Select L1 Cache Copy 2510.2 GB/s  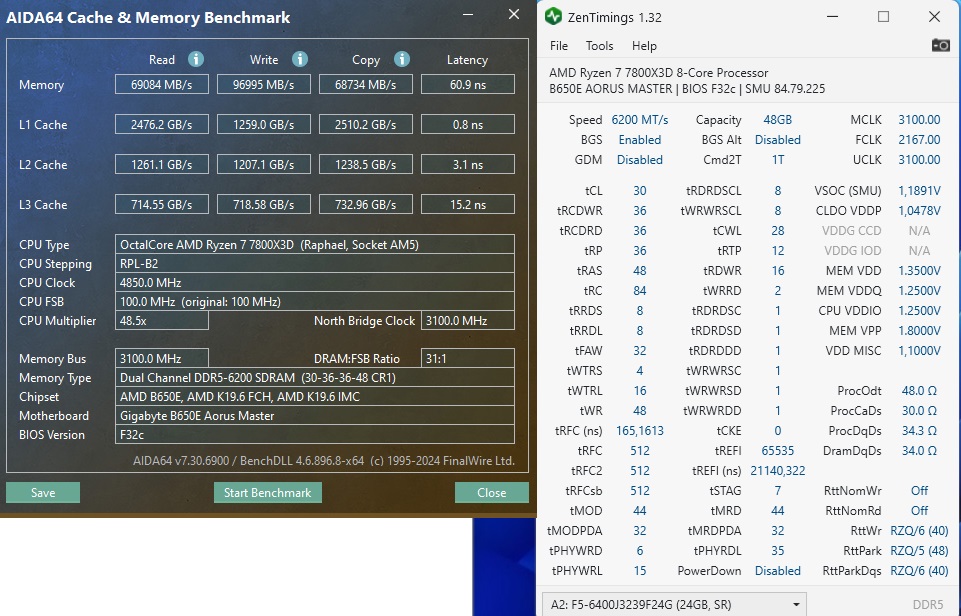click(x=366, y=124)
